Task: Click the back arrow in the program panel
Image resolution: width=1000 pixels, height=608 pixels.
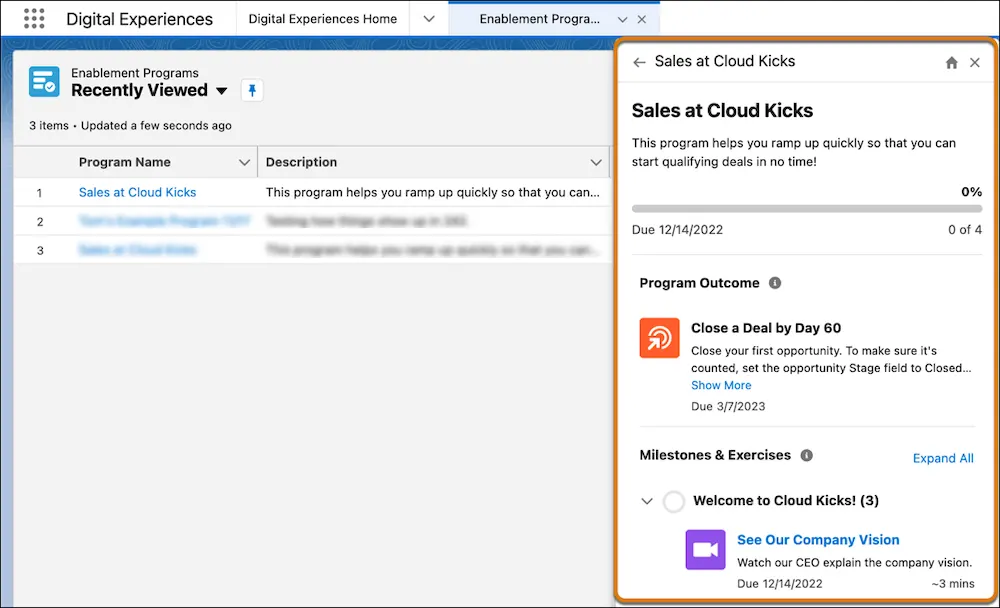Action: coord(640,61)
